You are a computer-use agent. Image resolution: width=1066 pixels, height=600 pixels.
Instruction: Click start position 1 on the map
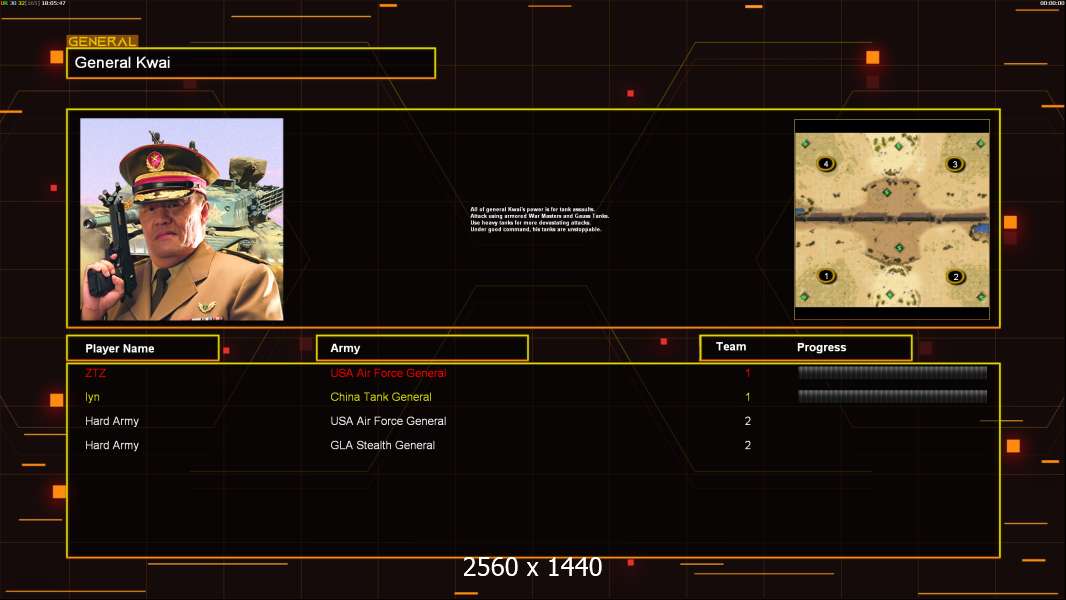click(826, 276)
